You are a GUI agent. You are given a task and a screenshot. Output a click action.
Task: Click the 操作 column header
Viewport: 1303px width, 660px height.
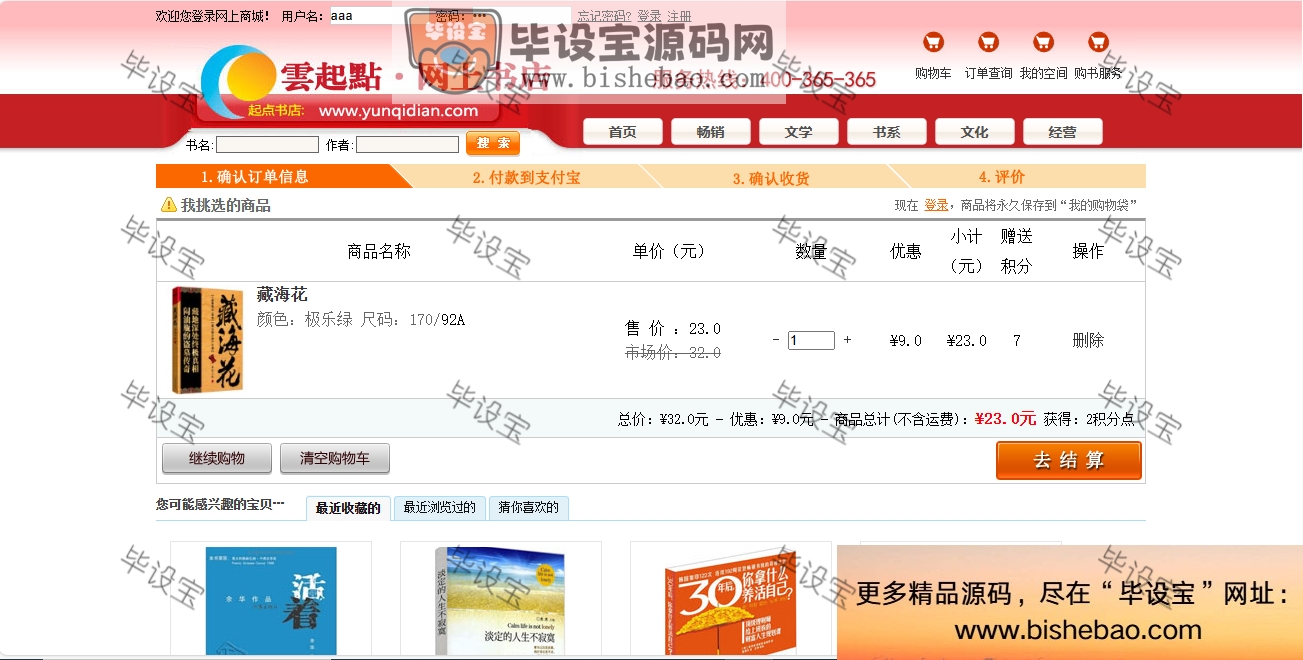tap(1088, 251)
